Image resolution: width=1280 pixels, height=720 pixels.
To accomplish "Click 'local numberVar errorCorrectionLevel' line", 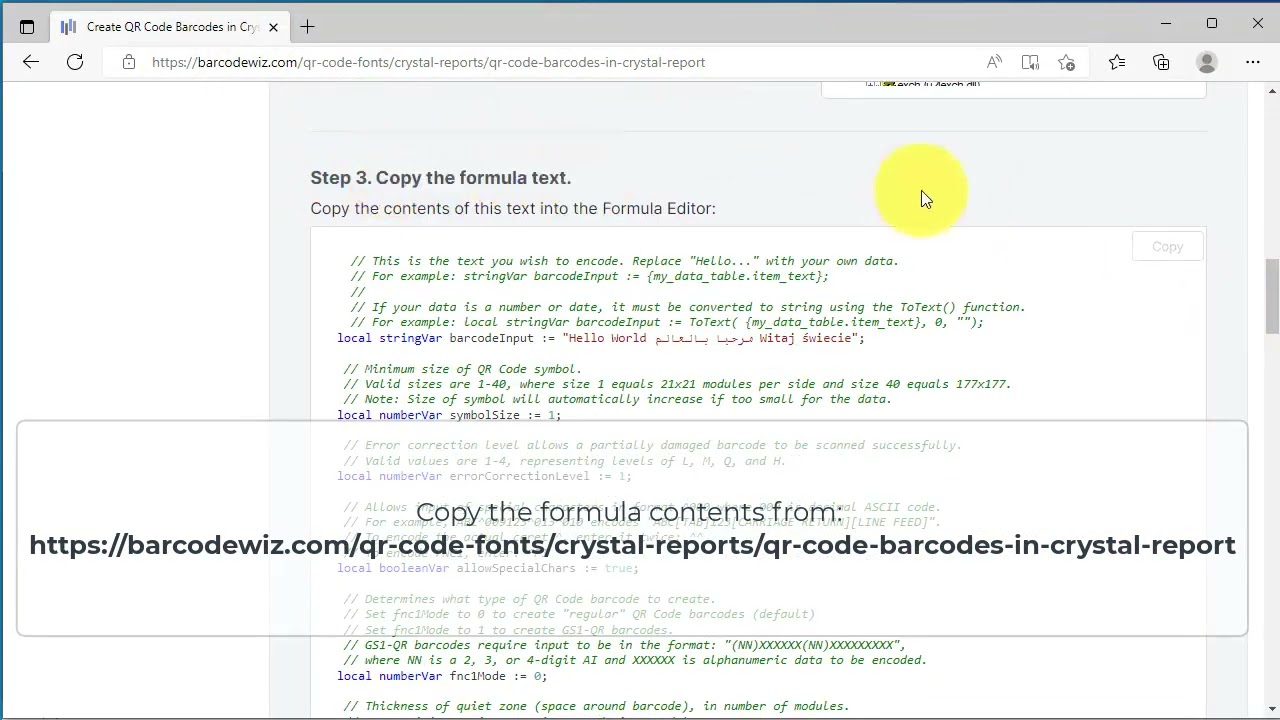I will pyautogui.click(x=484, y=476).
